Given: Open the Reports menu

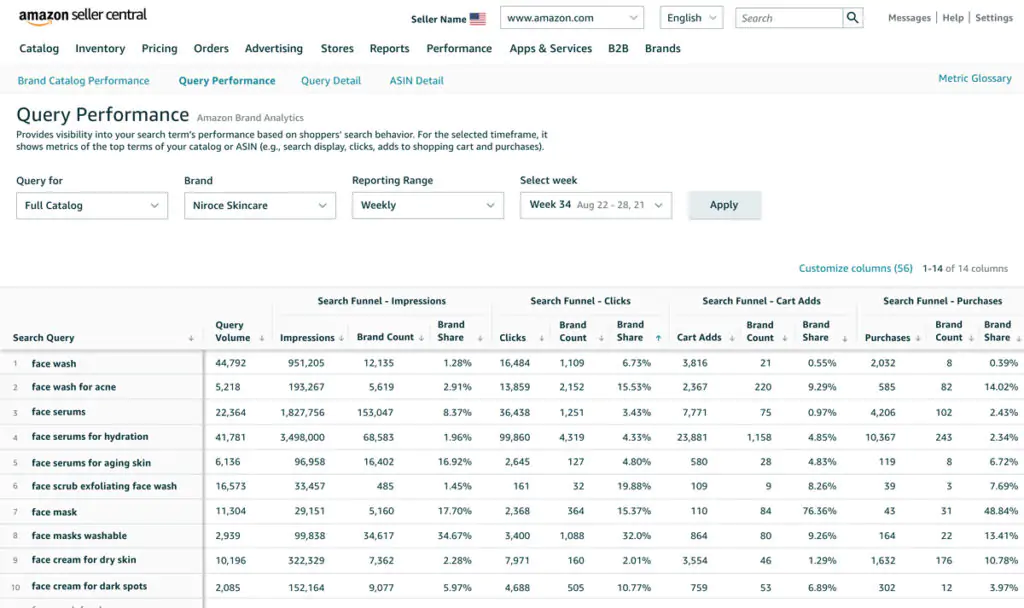Looking at the screenshot, I should [389, 48].
